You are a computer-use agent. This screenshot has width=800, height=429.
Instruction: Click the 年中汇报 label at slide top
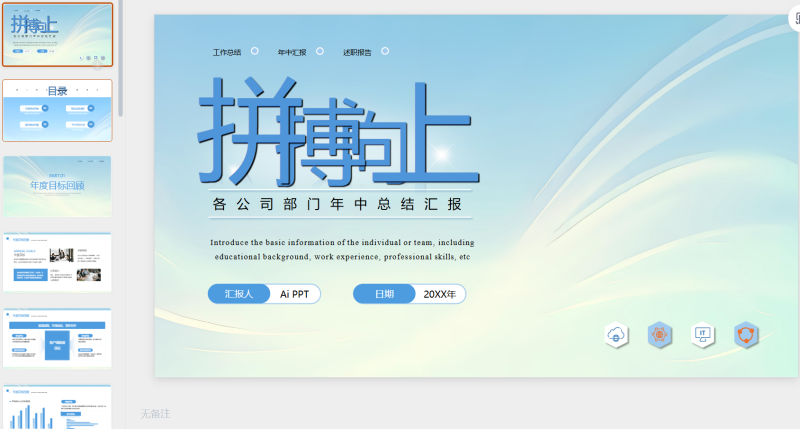pos(292,52)
